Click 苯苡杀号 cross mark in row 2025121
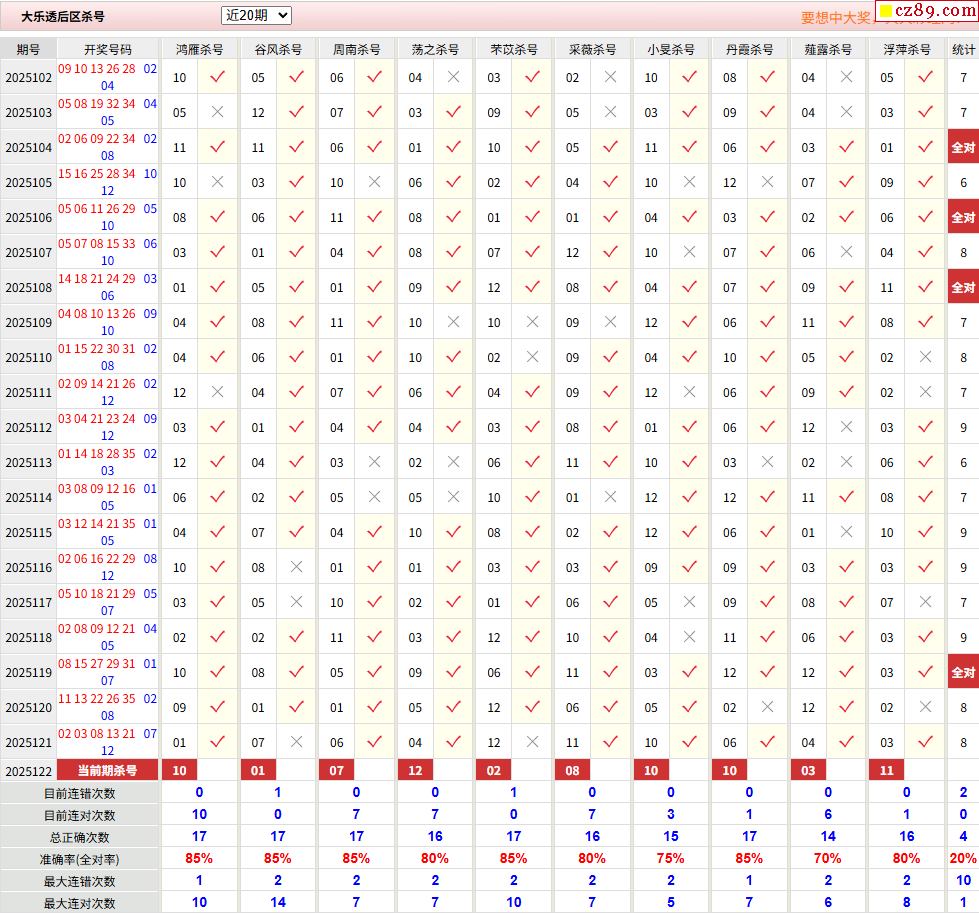 (532, 743)
